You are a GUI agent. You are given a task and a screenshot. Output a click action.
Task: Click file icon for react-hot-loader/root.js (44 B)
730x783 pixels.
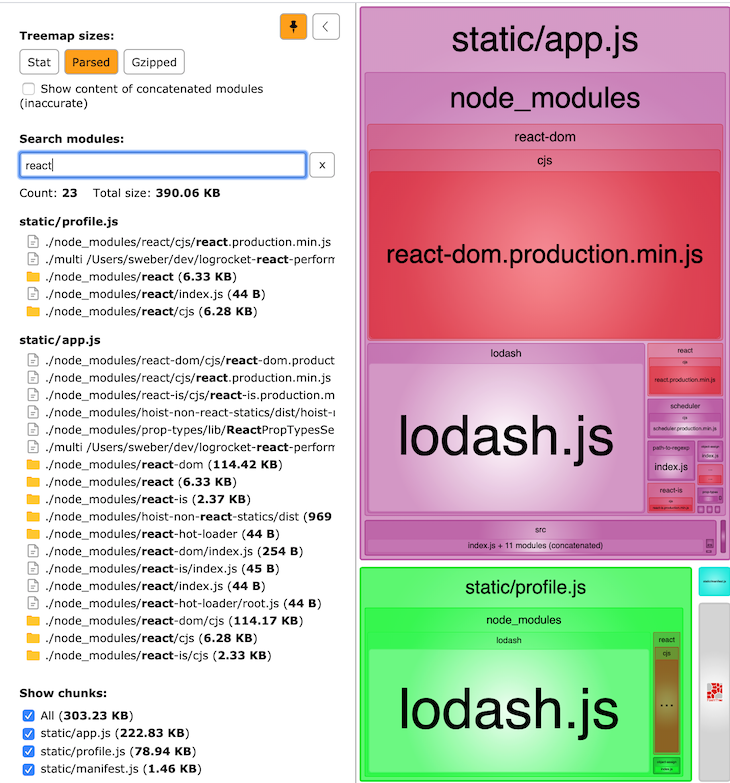(33, 604)
